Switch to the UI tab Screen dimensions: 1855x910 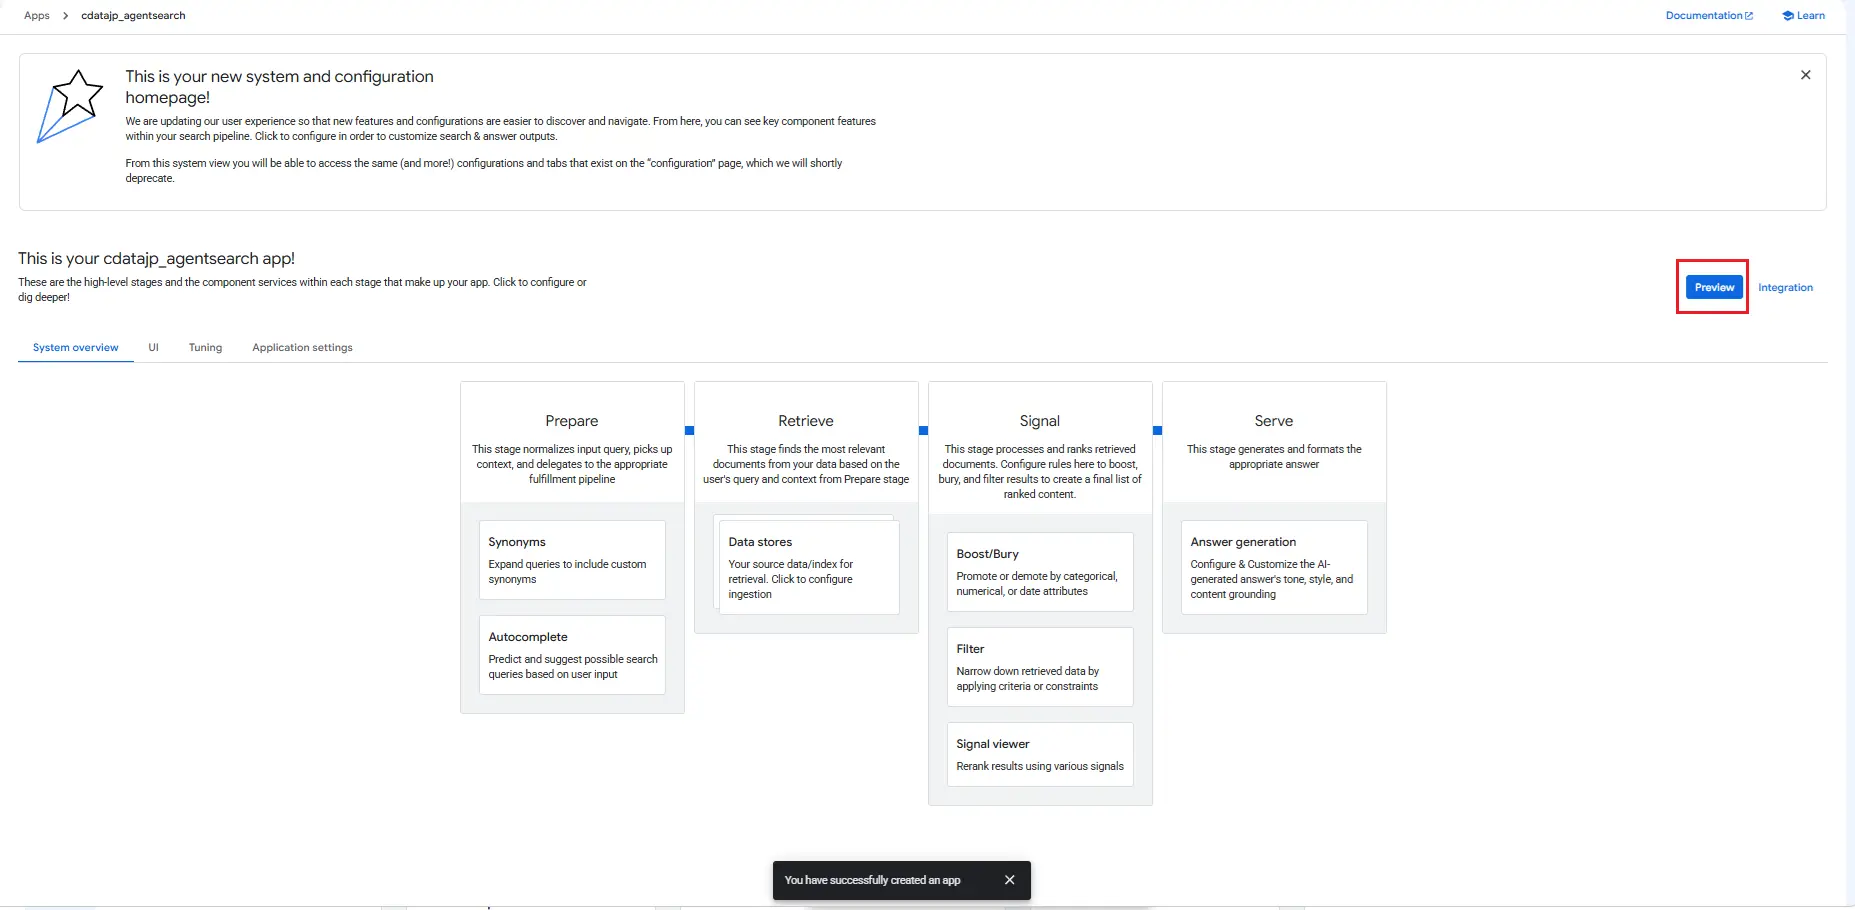[x=154, y=348]
